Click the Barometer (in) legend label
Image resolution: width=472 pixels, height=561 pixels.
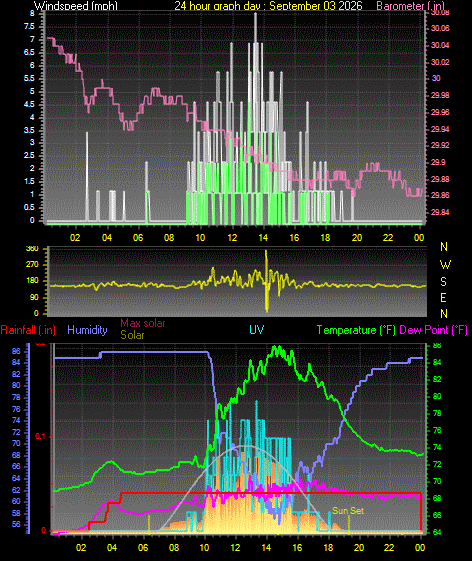tap(411, 5)
